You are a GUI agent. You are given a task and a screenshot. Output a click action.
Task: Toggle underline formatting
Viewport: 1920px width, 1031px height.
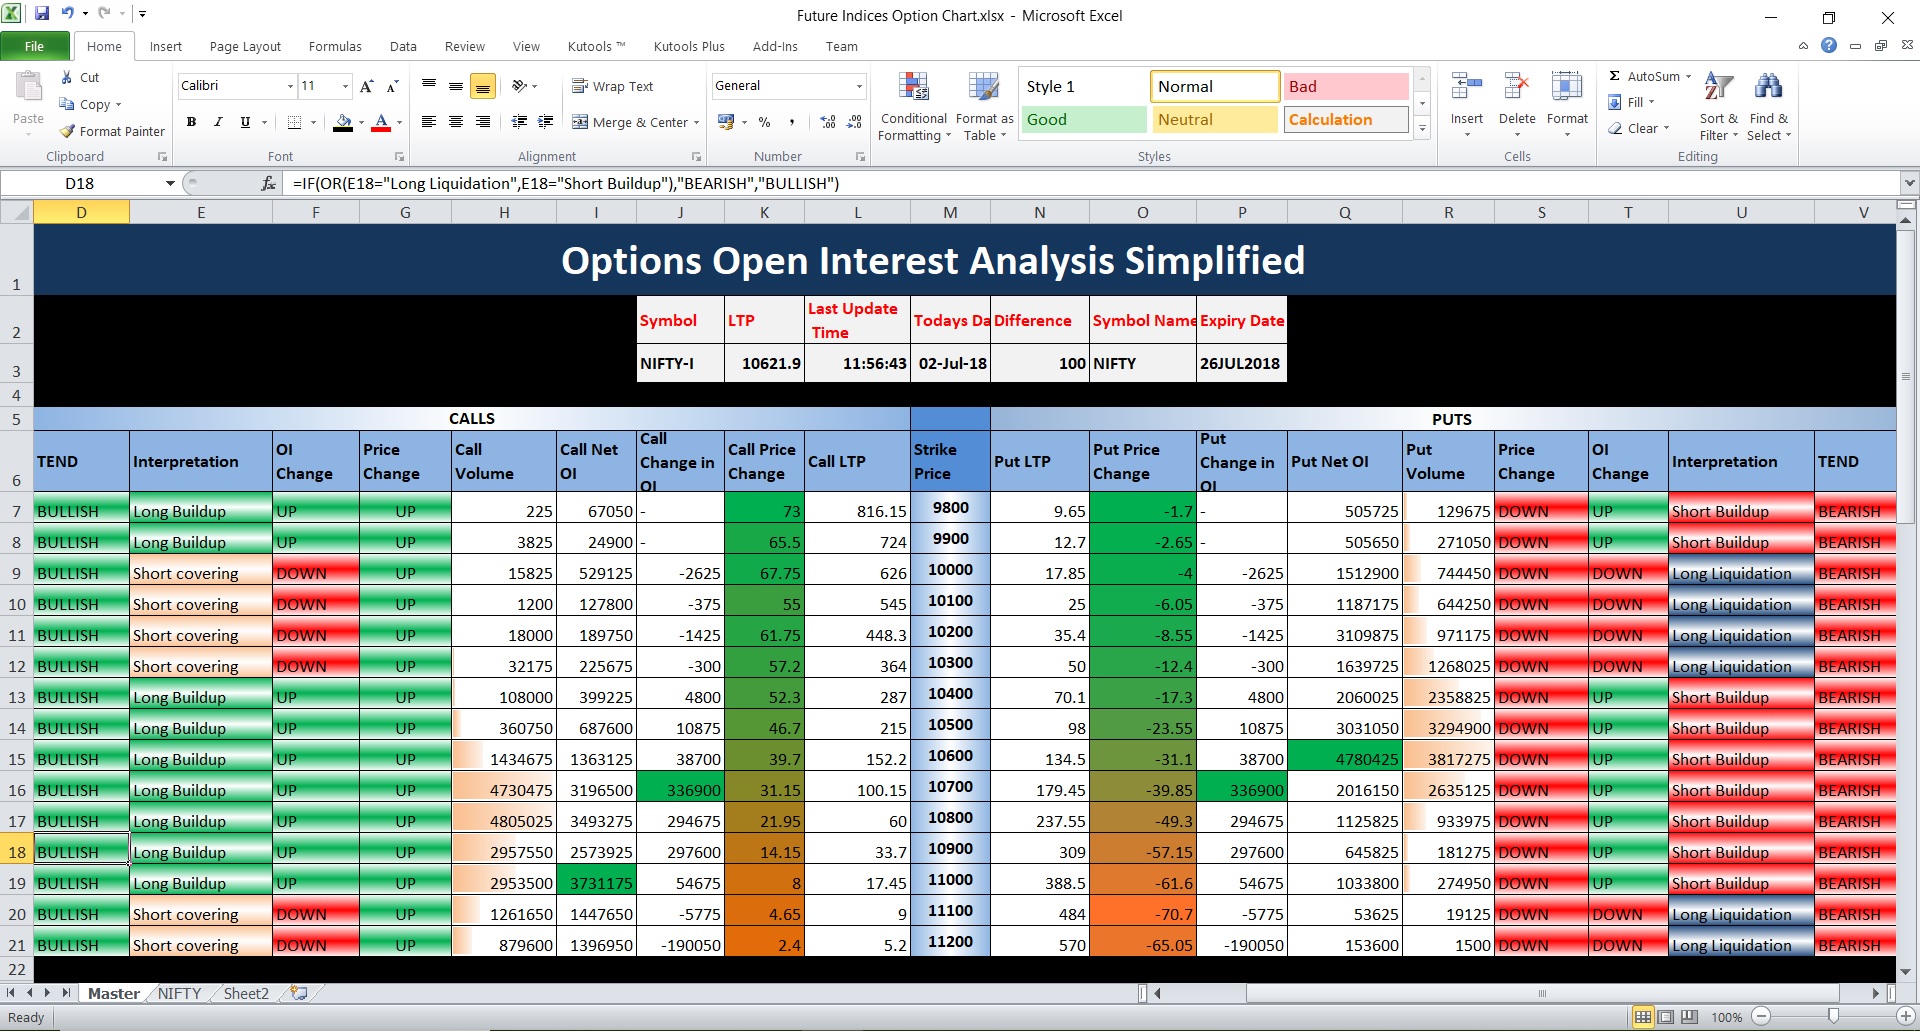pyautogui.click(x=244, y=122)
